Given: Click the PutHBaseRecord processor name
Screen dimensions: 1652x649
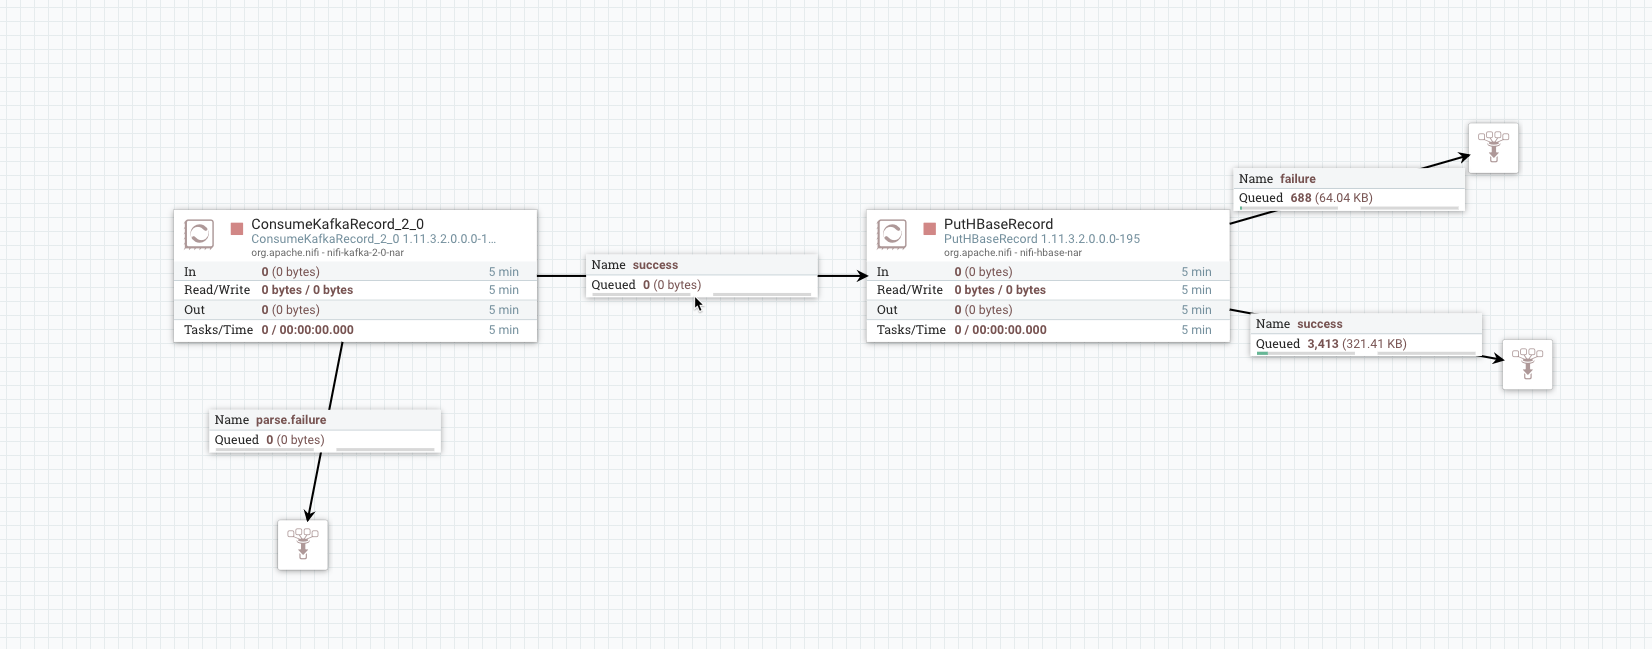Looking at the screenshot, I should (x=998, y=224).
